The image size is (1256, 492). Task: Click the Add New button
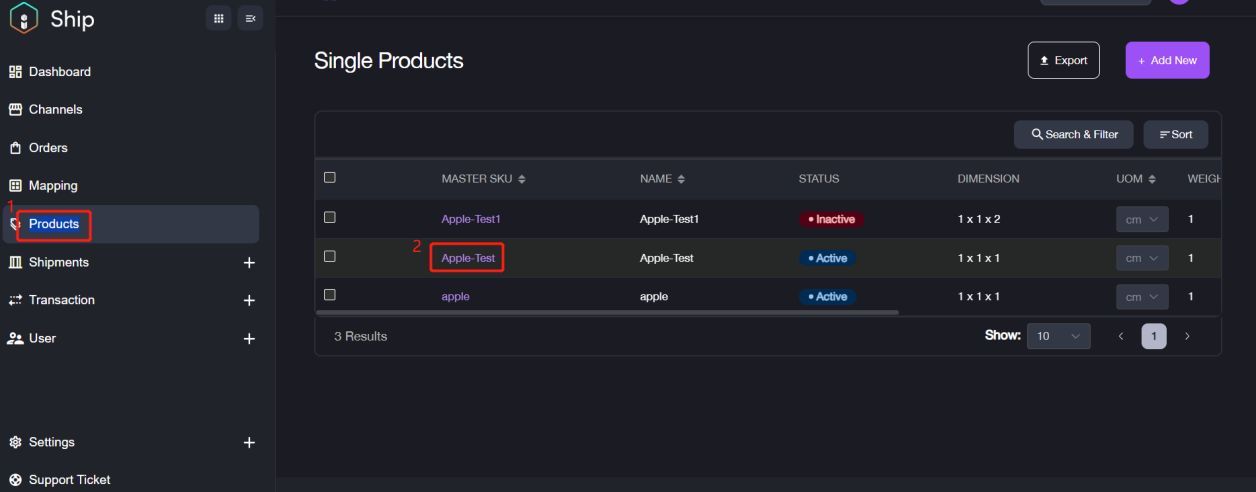point(1167,60)
